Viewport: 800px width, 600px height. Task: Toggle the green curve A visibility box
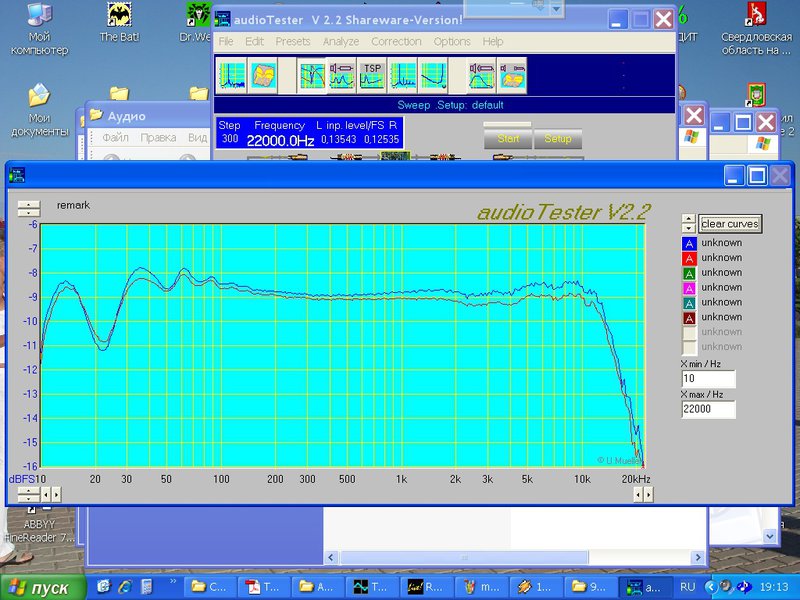tap(689, 273)
